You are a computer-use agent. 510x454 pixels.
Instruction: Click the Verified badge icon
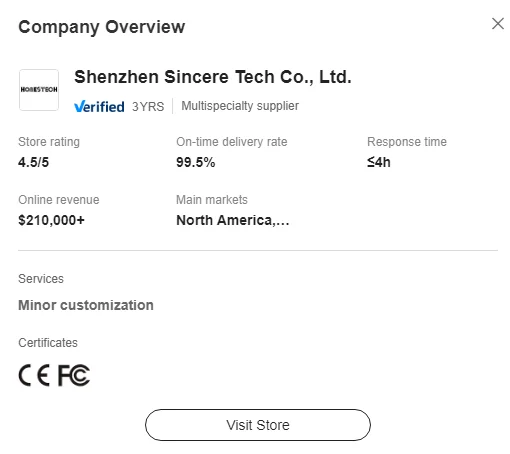point(99,107)
